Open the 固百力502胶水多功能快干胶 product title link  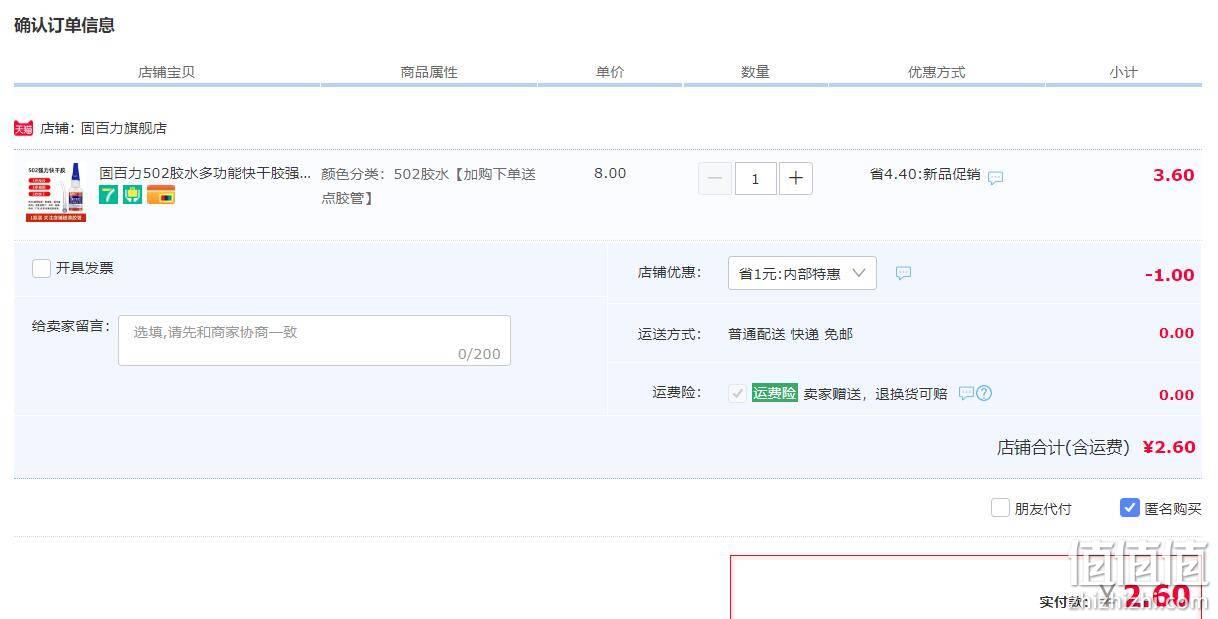(205, 173)
